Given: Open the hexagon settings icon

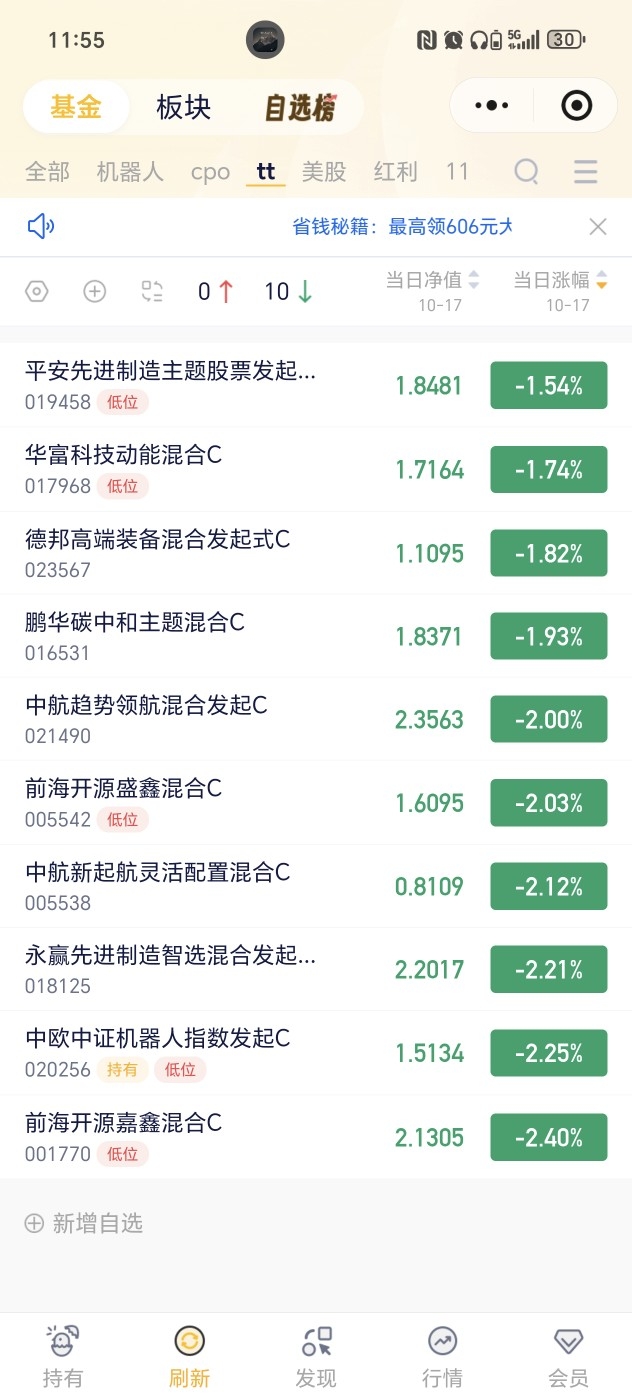Looking at the screenshot, I should point(36,291).
